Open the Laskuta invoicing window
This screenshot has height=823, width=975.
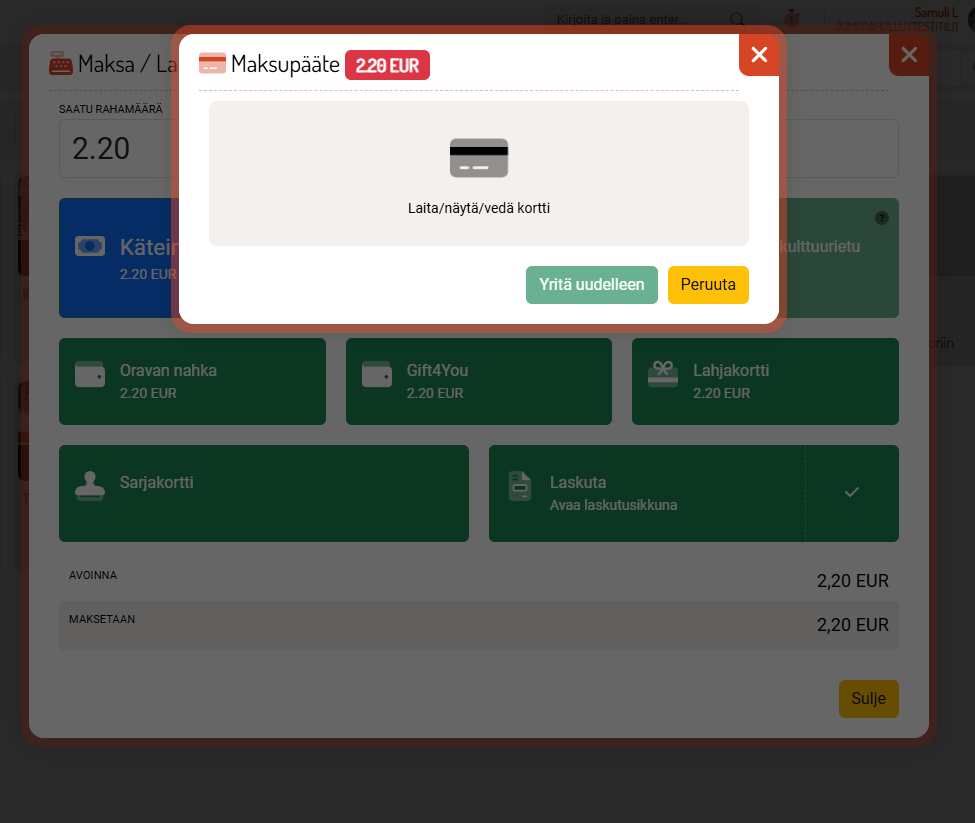coord(646,493)
